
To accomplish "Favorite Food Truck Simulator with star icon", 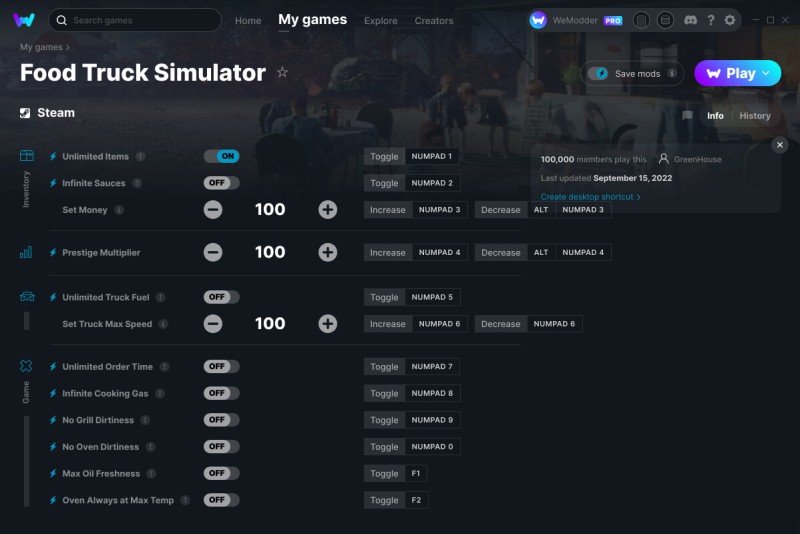I will [282, 72].
